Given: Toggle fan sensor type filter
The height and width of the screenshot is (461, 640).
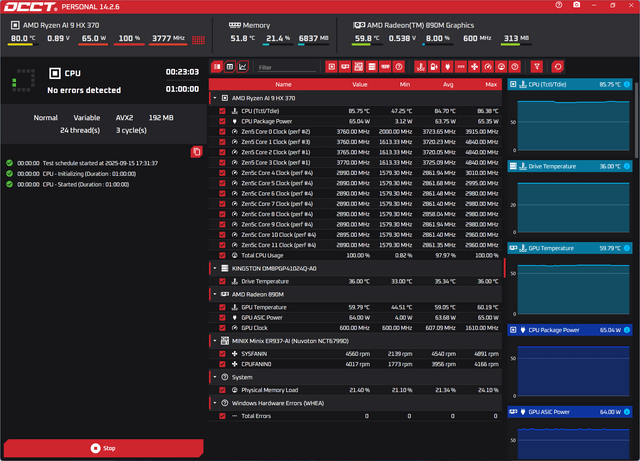Looking at the screenshot, I should click(x=474, y=67).
